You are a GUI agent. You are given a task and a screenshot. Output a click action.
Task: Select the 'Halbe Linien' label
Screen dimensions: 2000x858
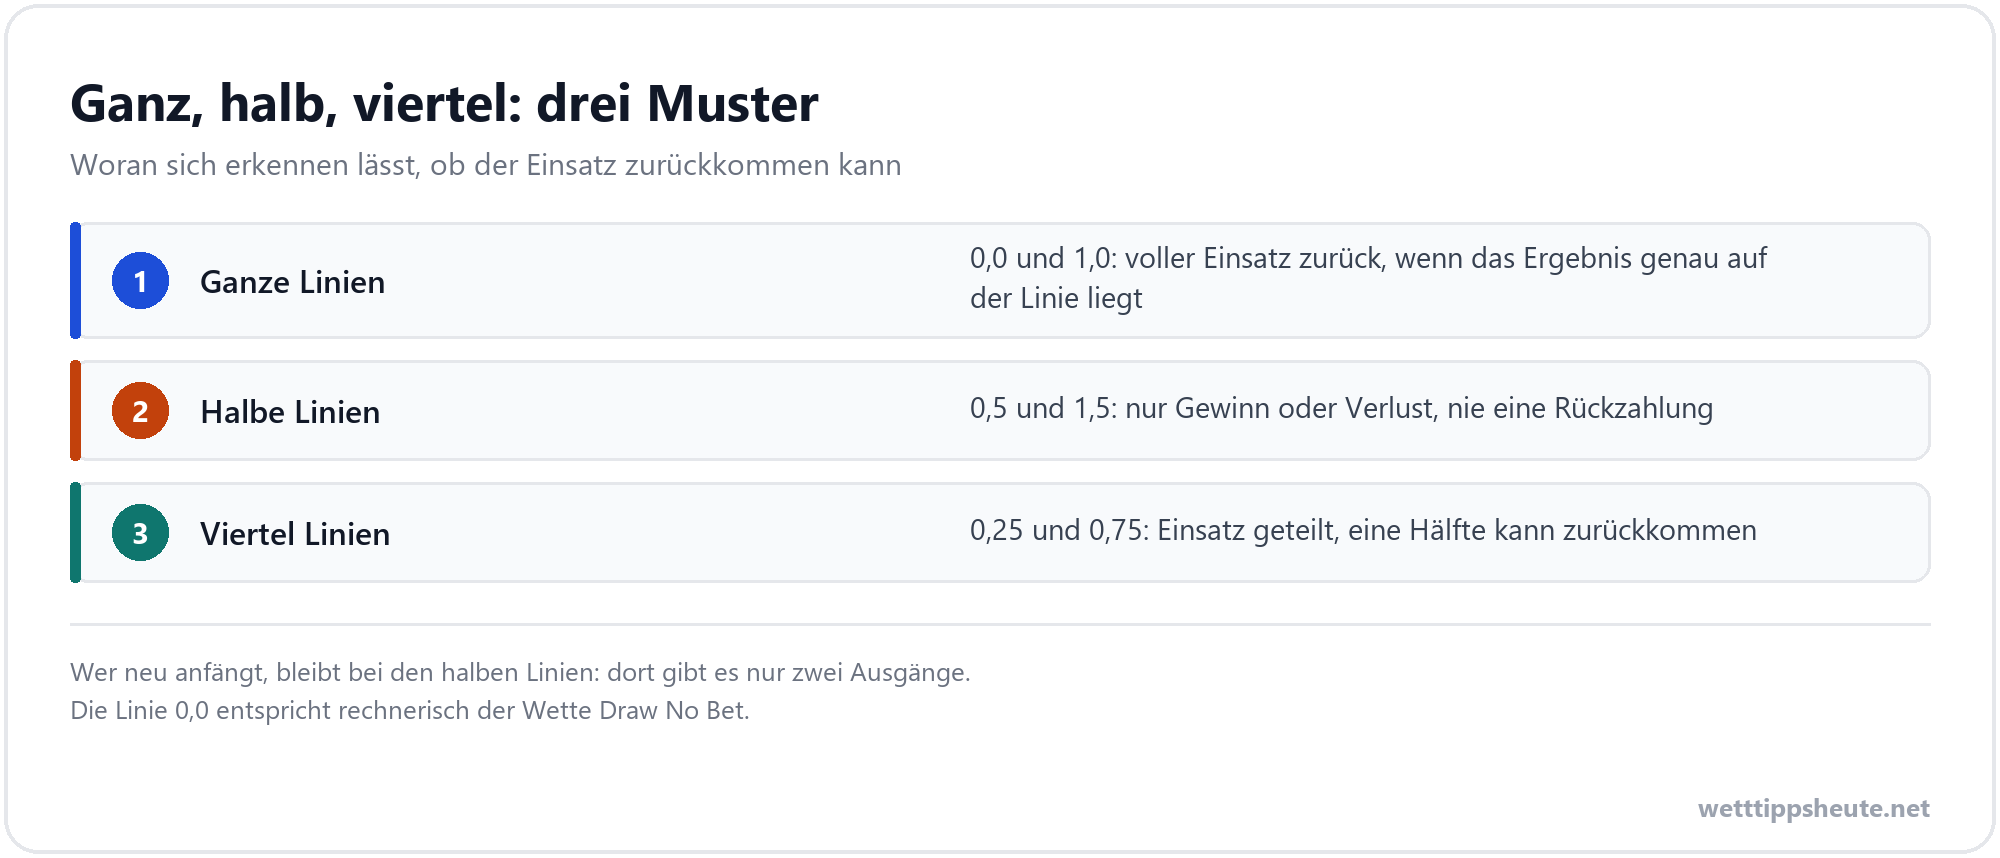pos(290,412)
